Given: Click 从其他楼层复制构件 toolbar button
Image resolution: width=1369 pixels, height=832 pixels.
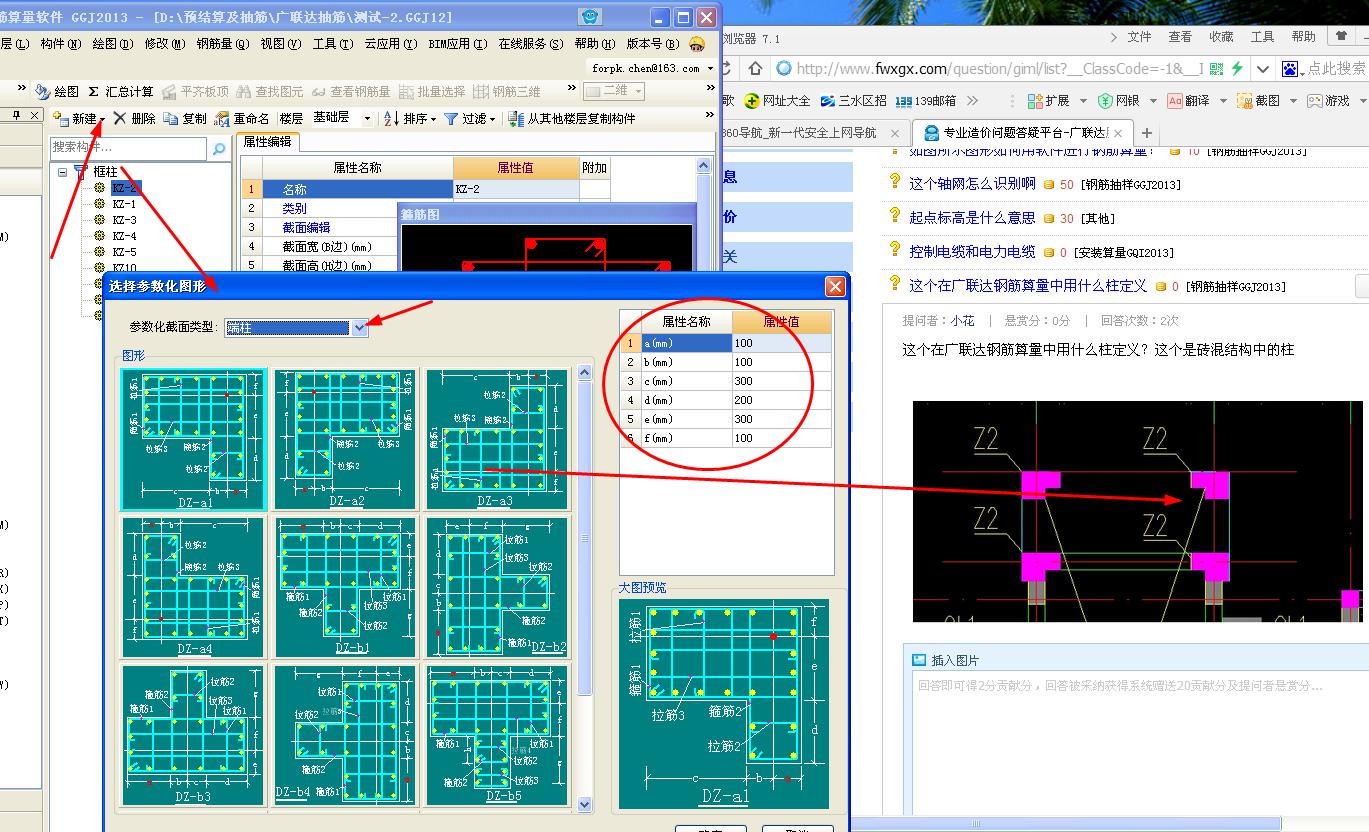Looking at the screenshot, I should click(x=571, y=118).
